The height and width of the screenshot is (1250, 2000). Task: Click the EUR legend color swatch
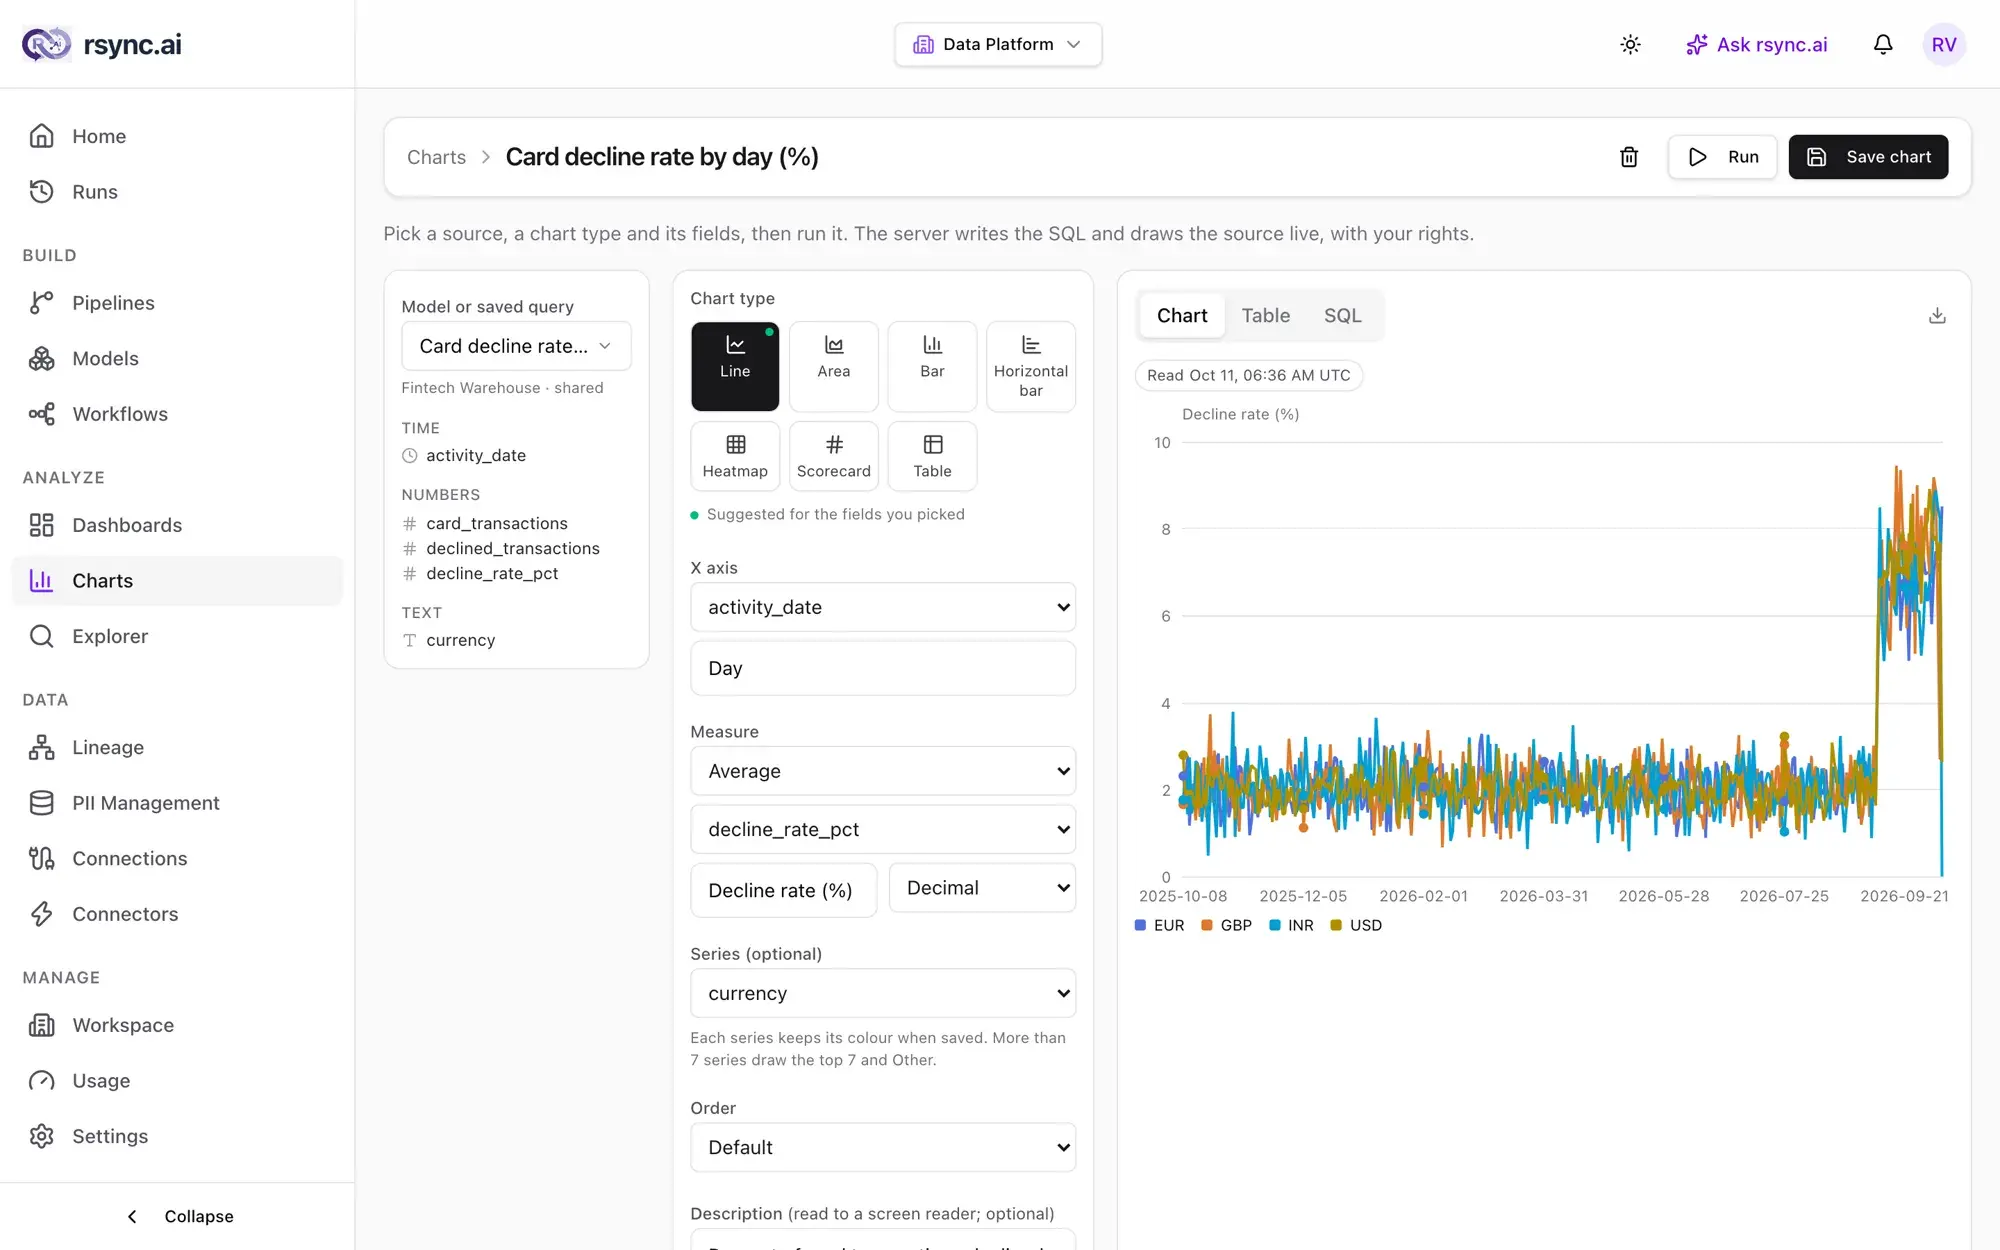tap(1140, 925)
